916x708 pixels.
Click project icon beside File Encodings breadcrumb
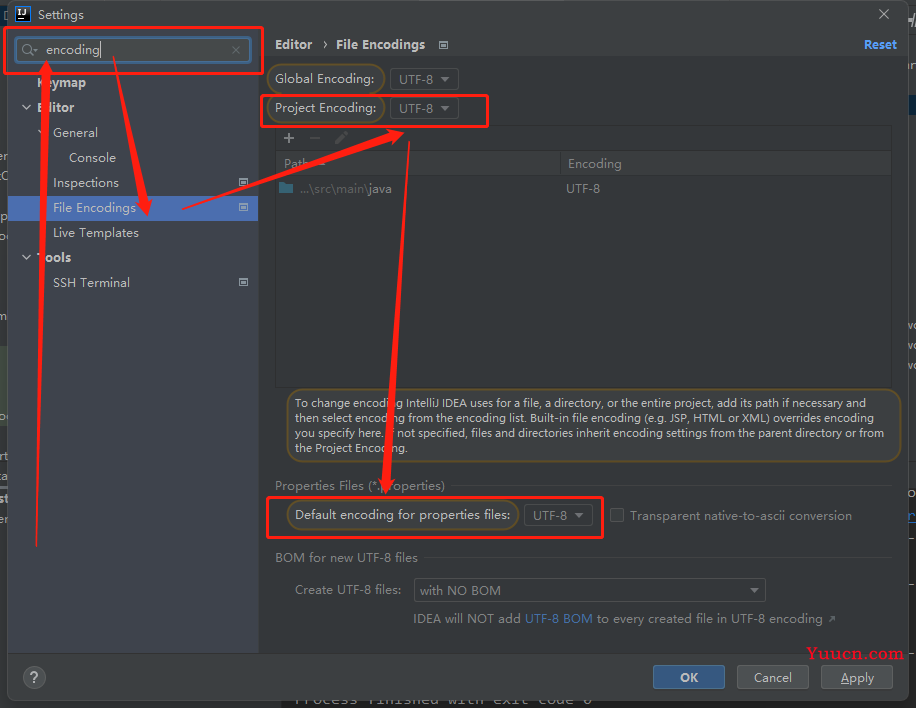pyautogui.click(x=443, y=45)
